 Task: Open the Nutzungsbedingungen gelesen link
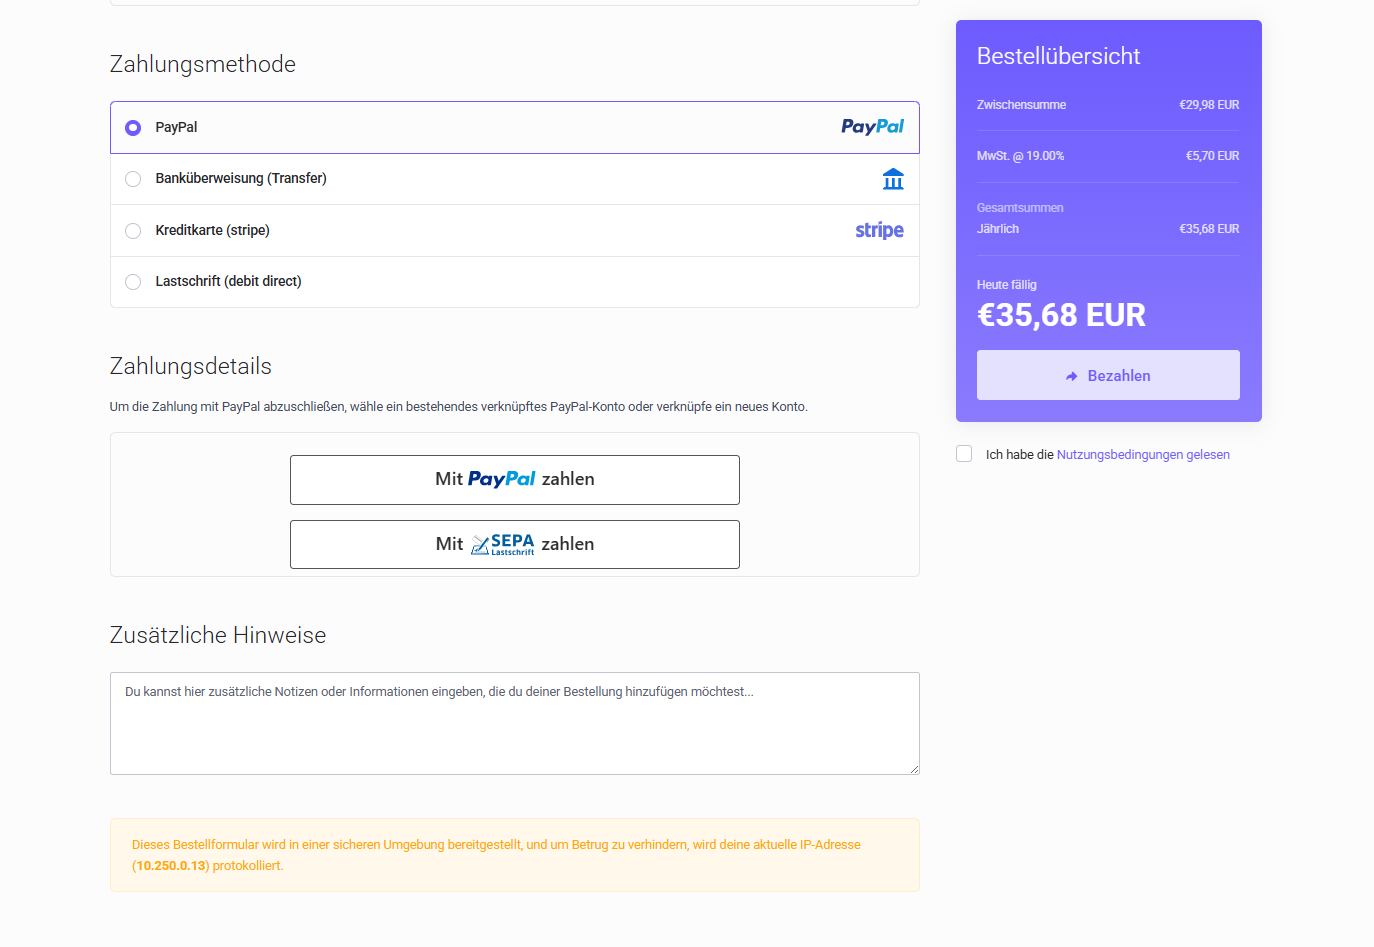tap(1143, 455)
